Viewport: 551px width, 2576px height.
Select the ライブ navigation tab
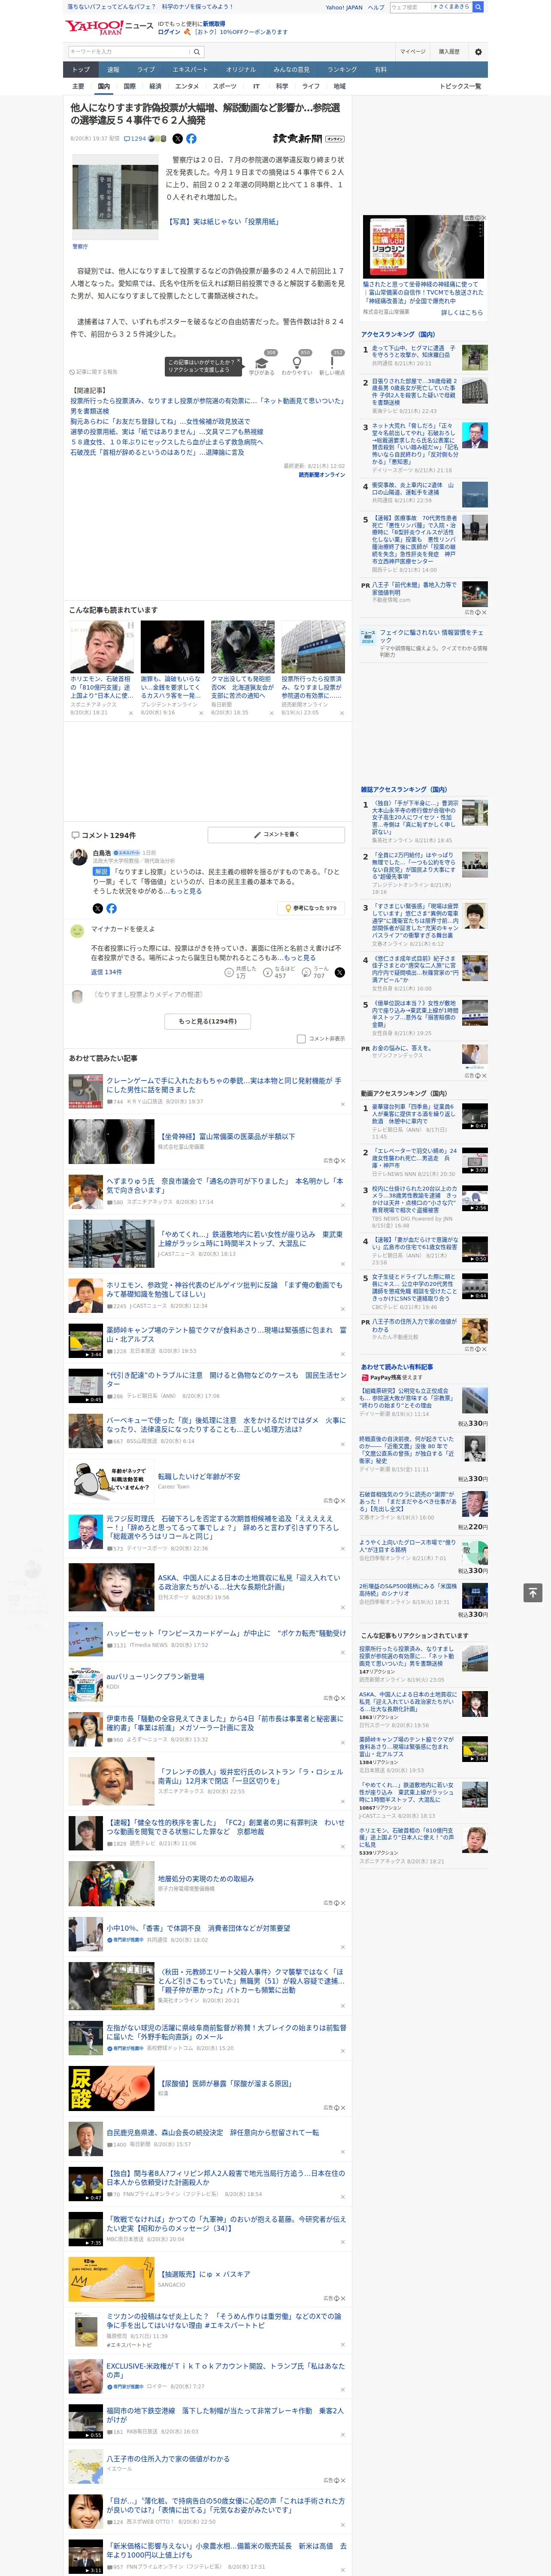pos(146,70)
